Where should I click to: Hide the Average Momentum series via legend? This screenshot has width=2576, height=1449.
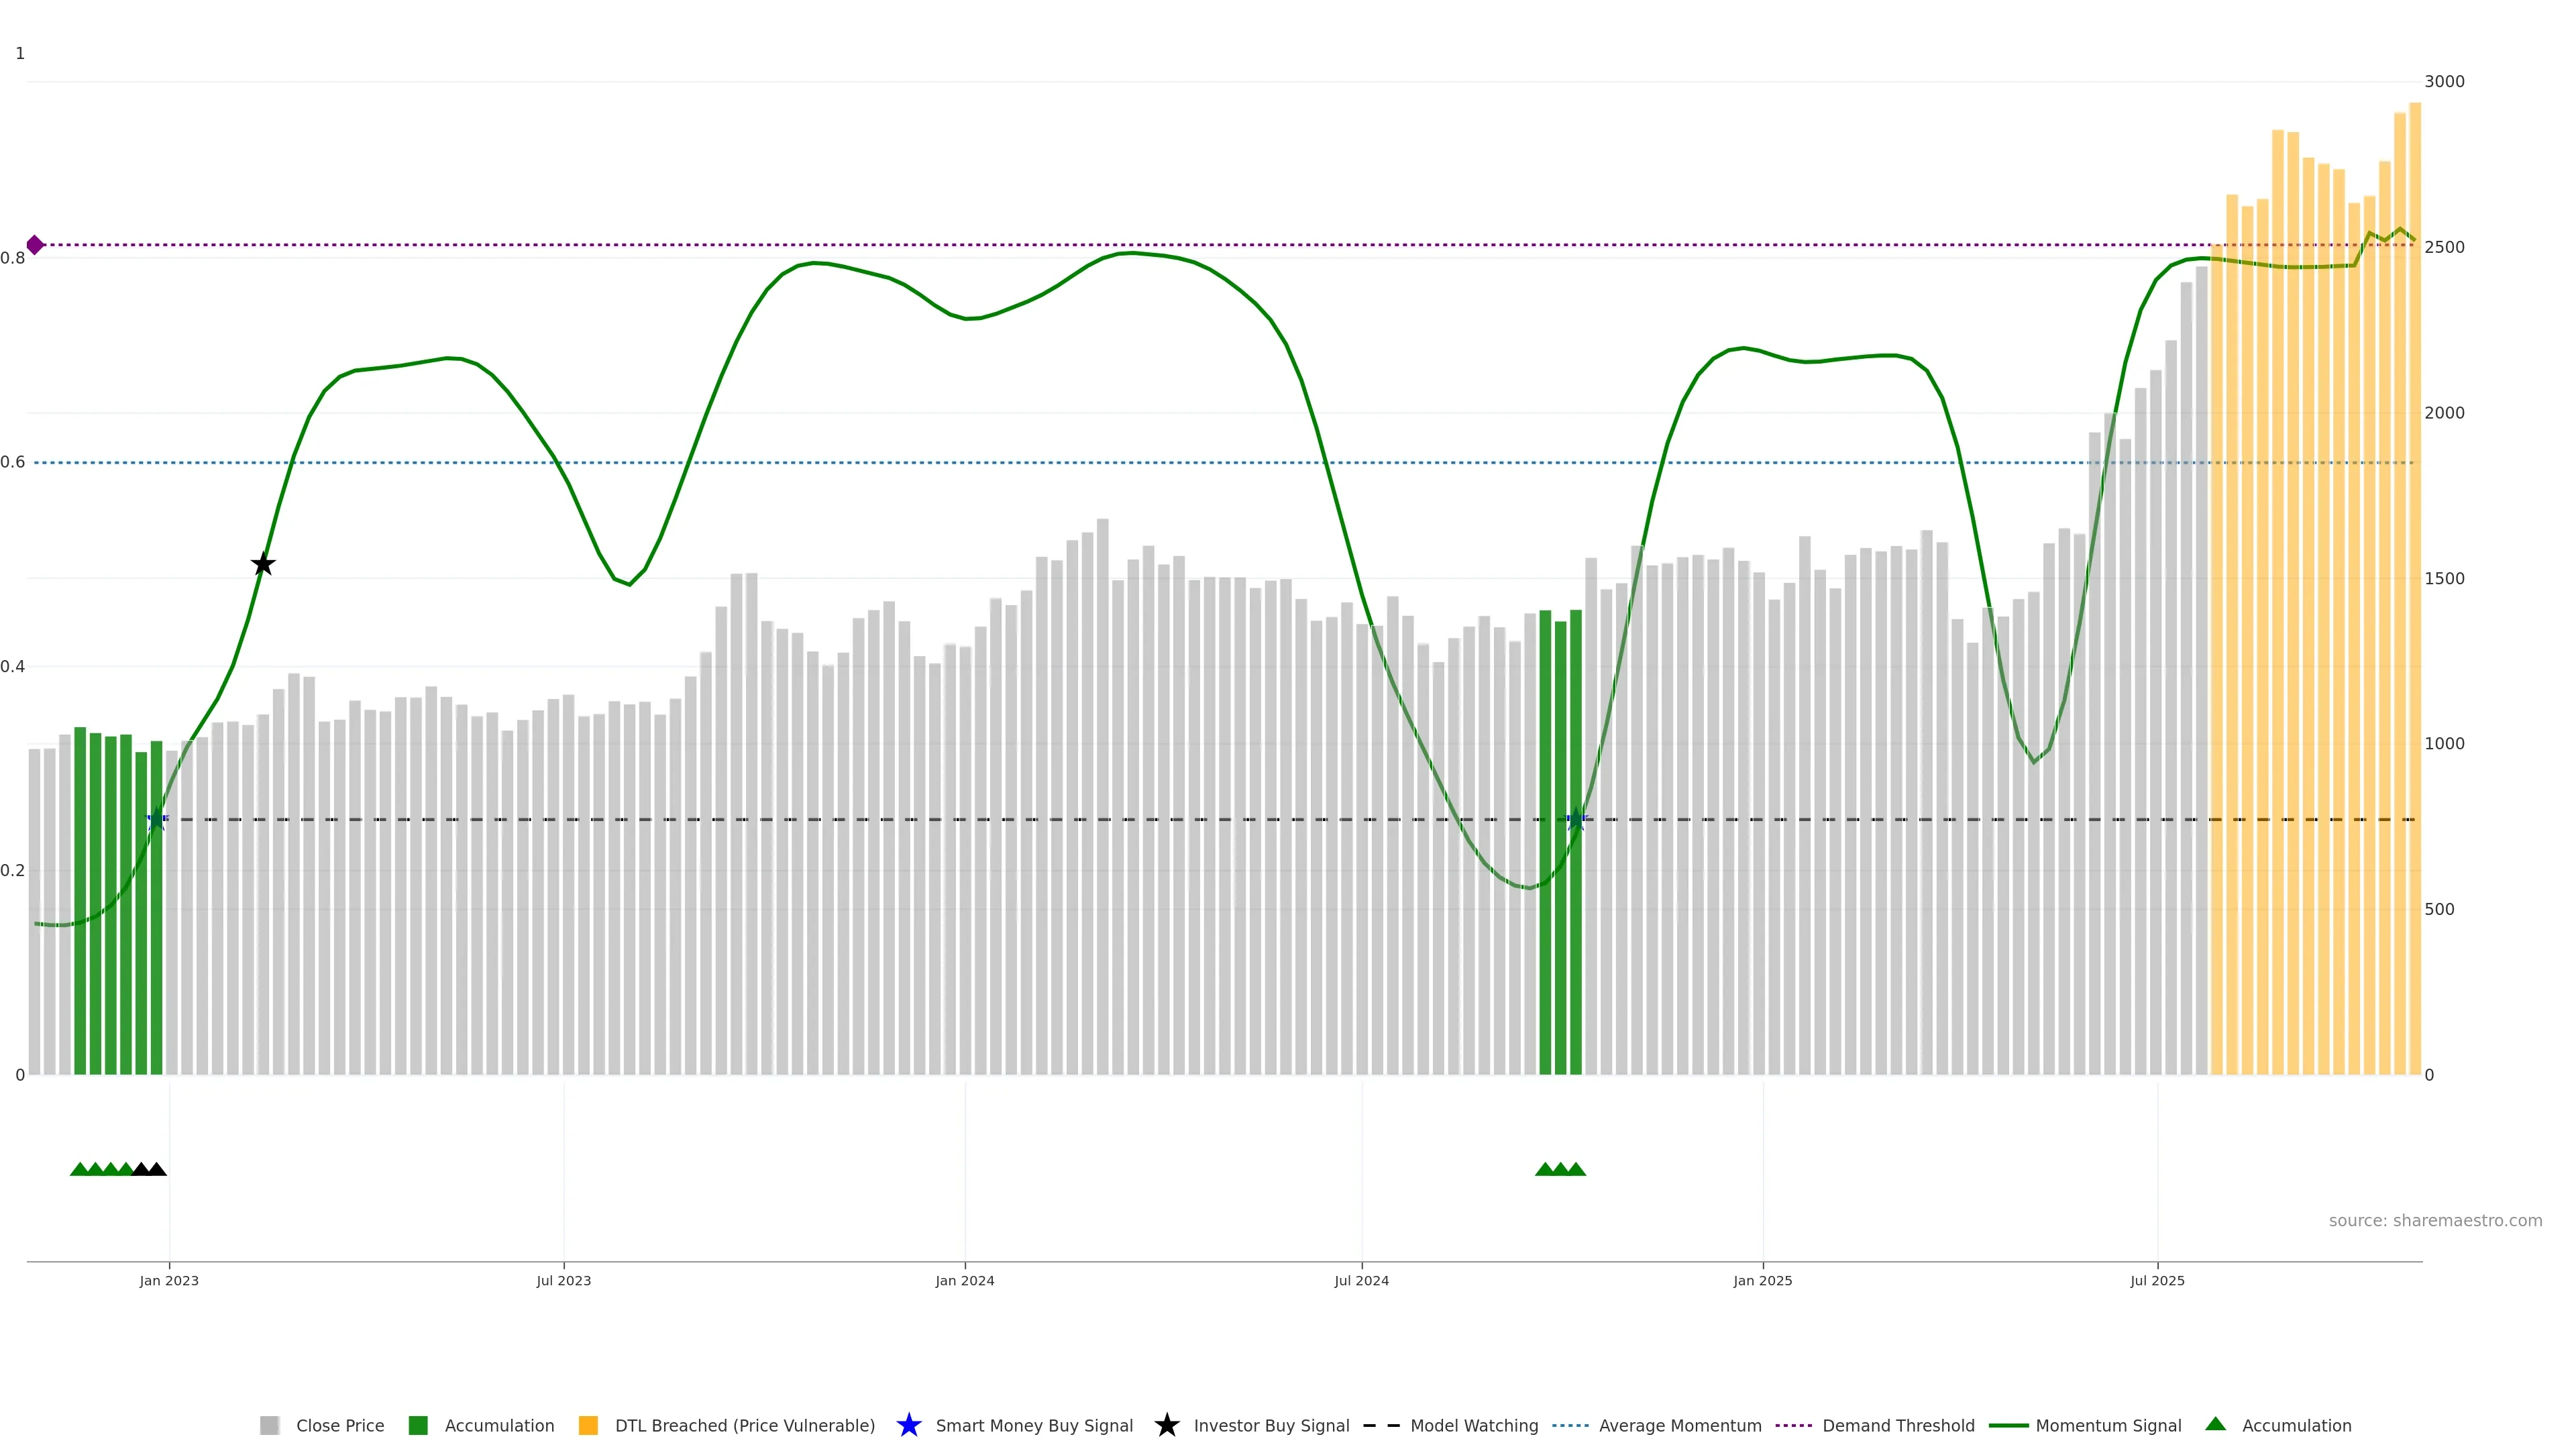point(1679,1425)
